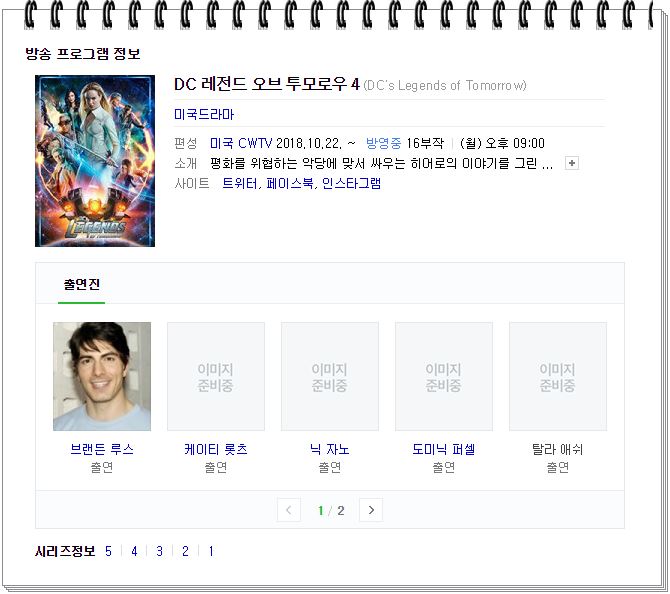The width and height of the screenshot is (670, 594).
Task: Click the 1 / 2 page indicator
Action: pyautogui.click(x=331, y=510)
